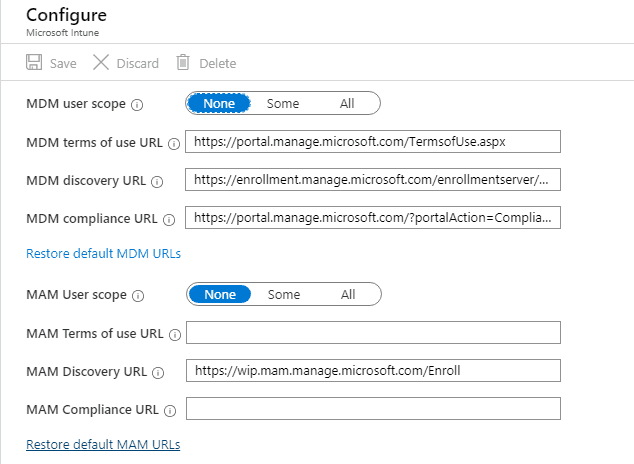Set MAM User scope to All
634x464 pixels.
point(348,294)
